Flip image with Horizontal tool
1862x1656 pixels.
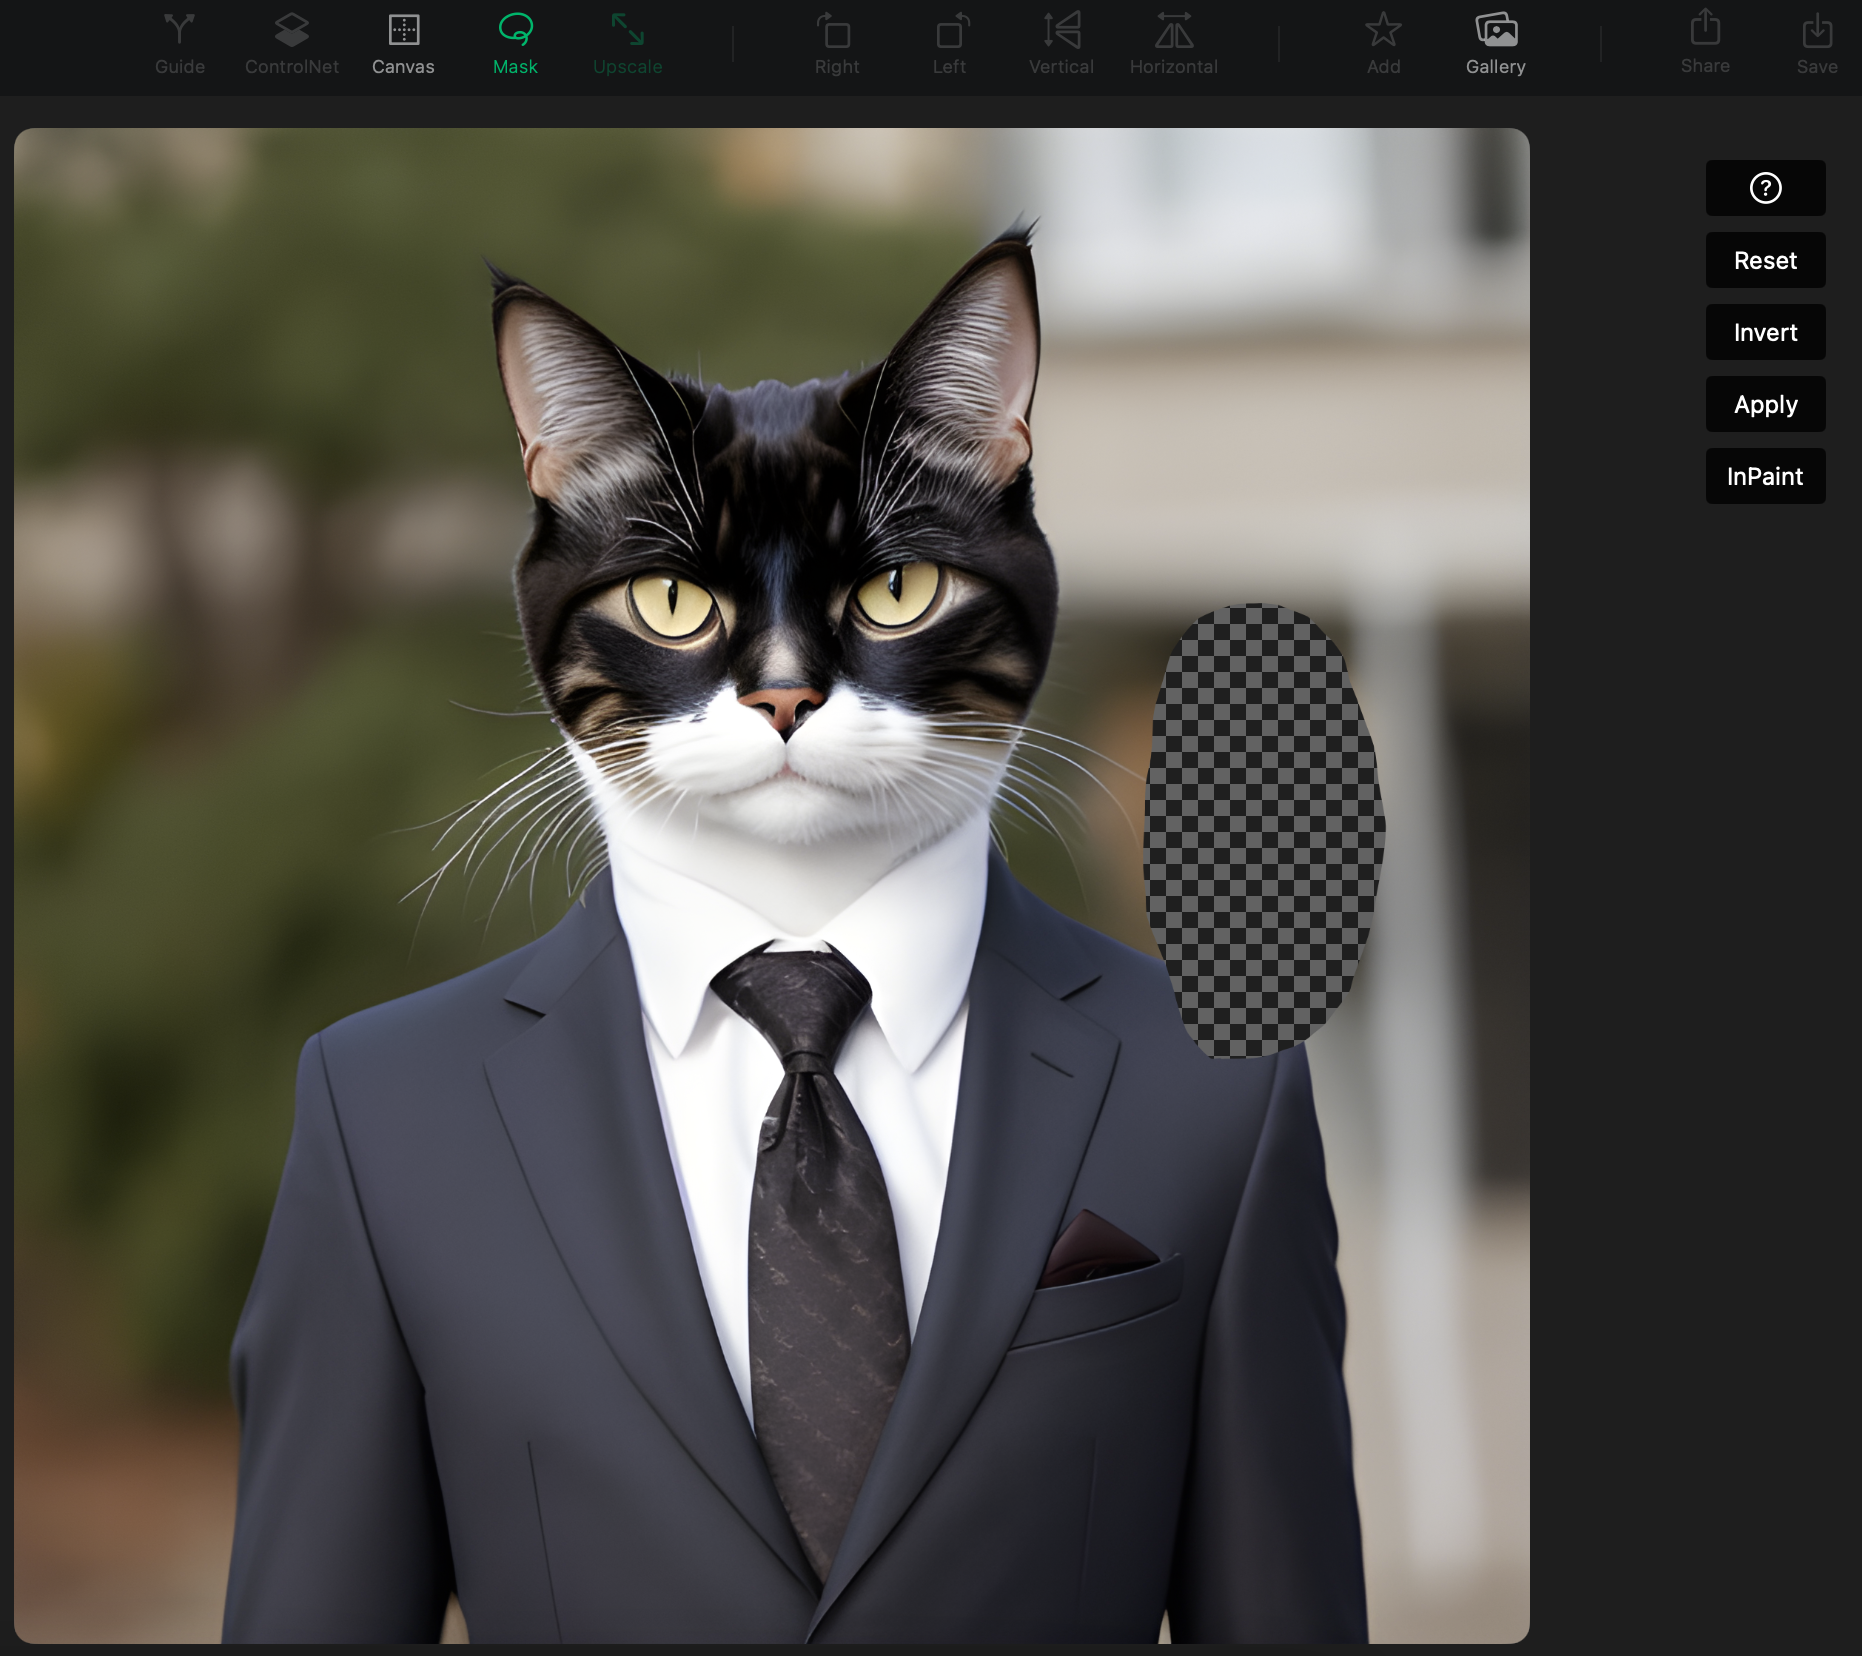coord(1174,31)
